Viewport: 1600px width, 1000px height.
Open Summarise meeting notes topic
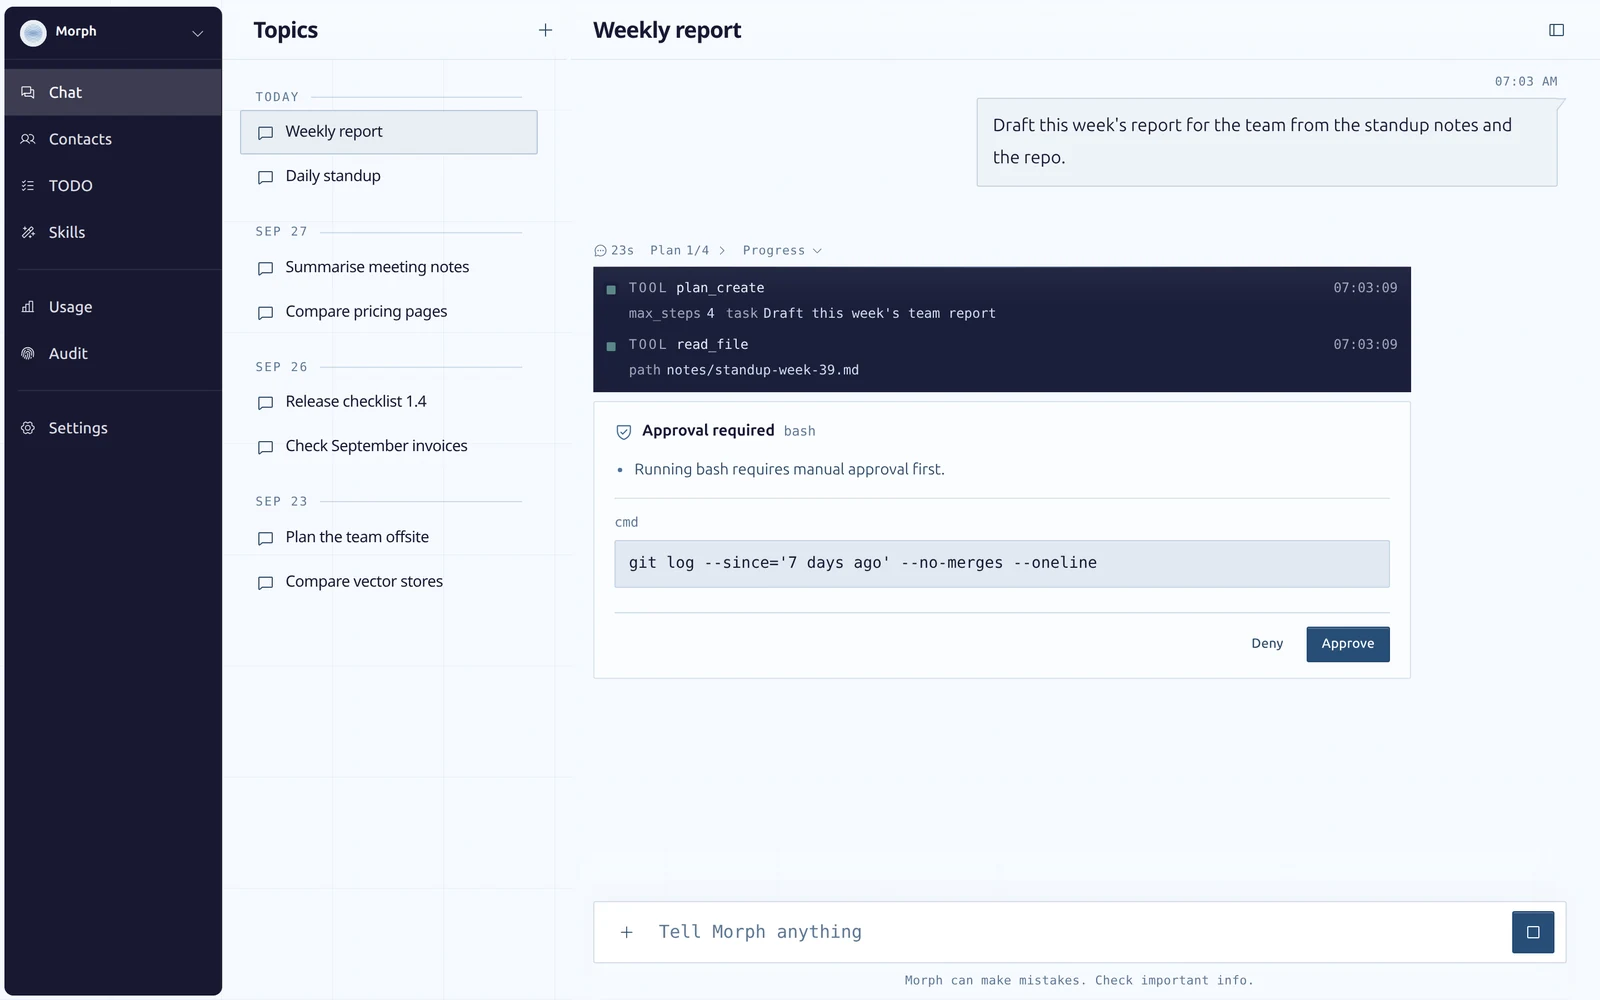point(389,267)
